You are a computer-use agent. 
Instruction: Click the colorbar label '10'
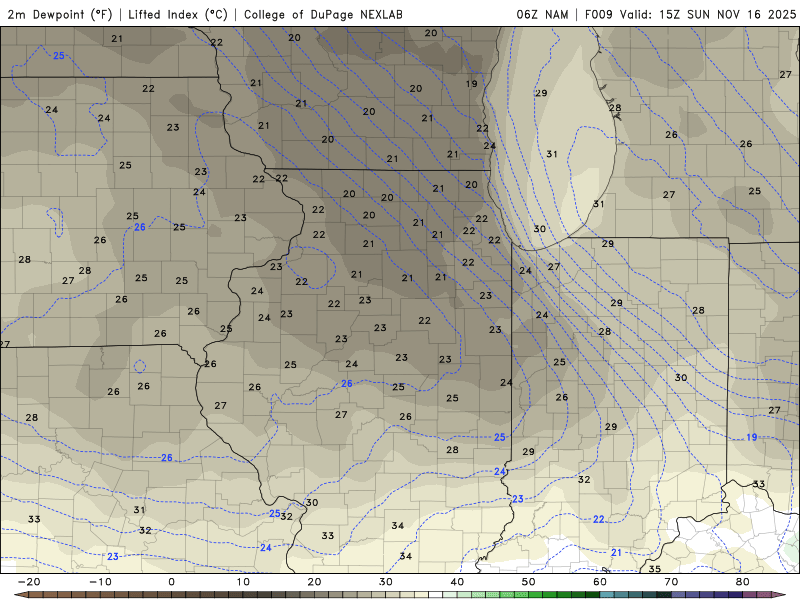click(243, 582)
